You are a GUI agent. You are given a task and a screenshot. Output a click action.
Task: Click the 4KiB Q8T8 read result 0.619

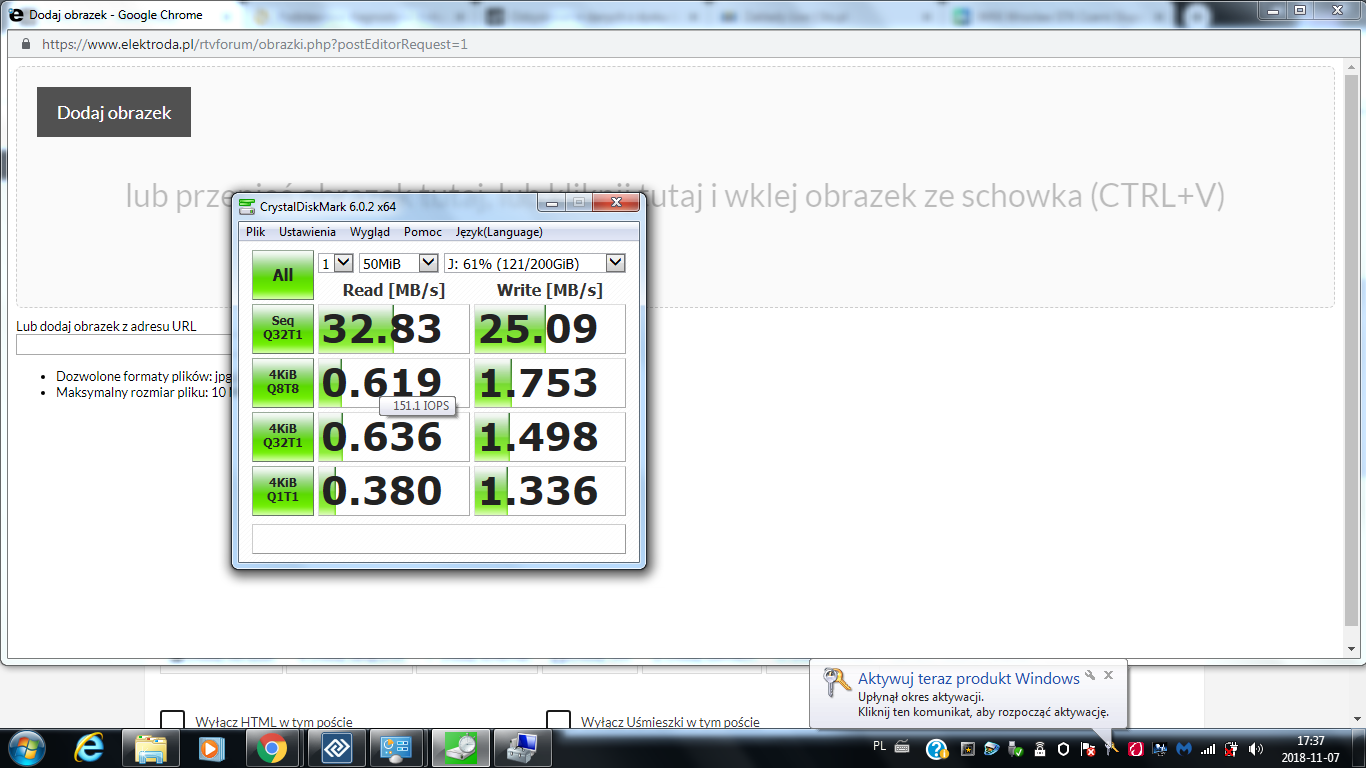click(394, 383)
